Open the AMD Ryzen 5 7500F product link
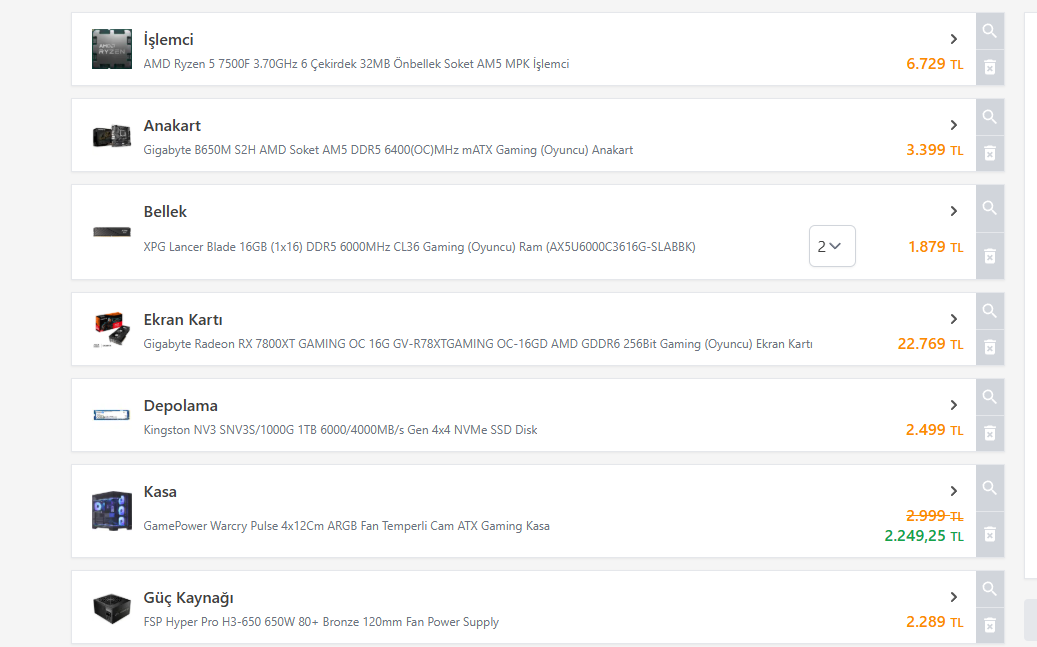Screen dimensions: 1037x647 (x=356, y=64)
